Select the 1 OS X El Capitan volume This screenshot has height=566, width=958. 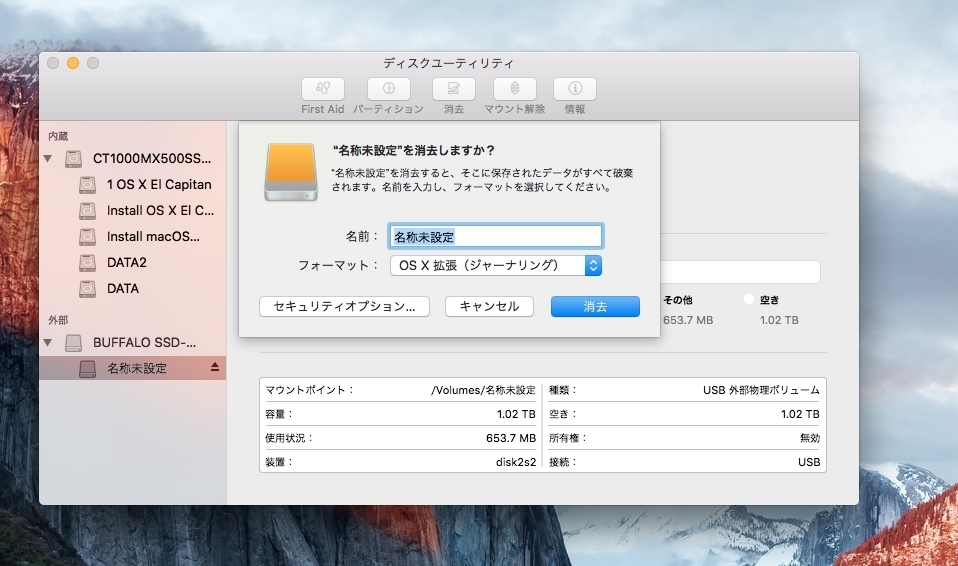tap(158, 185)
